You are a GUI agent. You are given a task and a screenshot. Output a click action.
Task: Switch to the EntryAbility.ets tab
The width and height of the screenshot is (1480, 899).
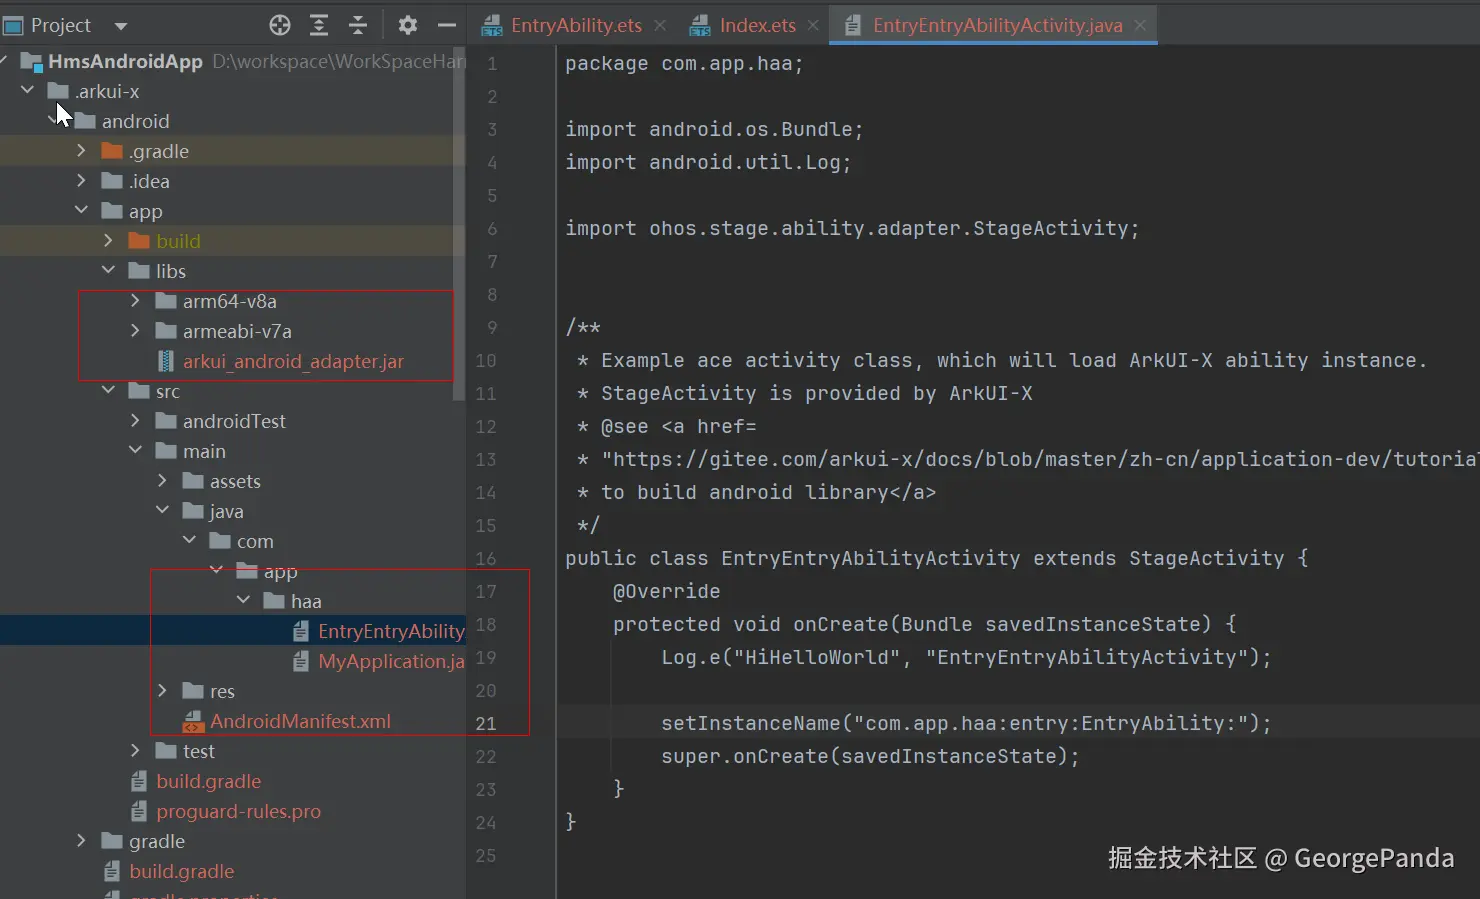pos(575,26)
